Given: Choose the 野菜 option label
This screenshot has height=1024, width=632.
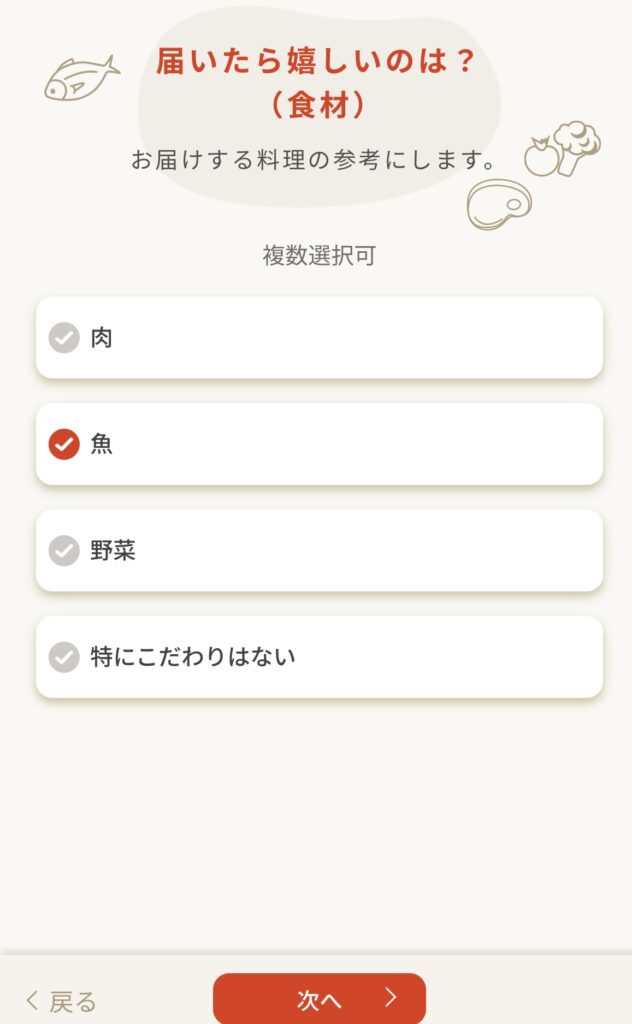Looking at the screenshot, I should pyautogui.click(x=113, y=550).
